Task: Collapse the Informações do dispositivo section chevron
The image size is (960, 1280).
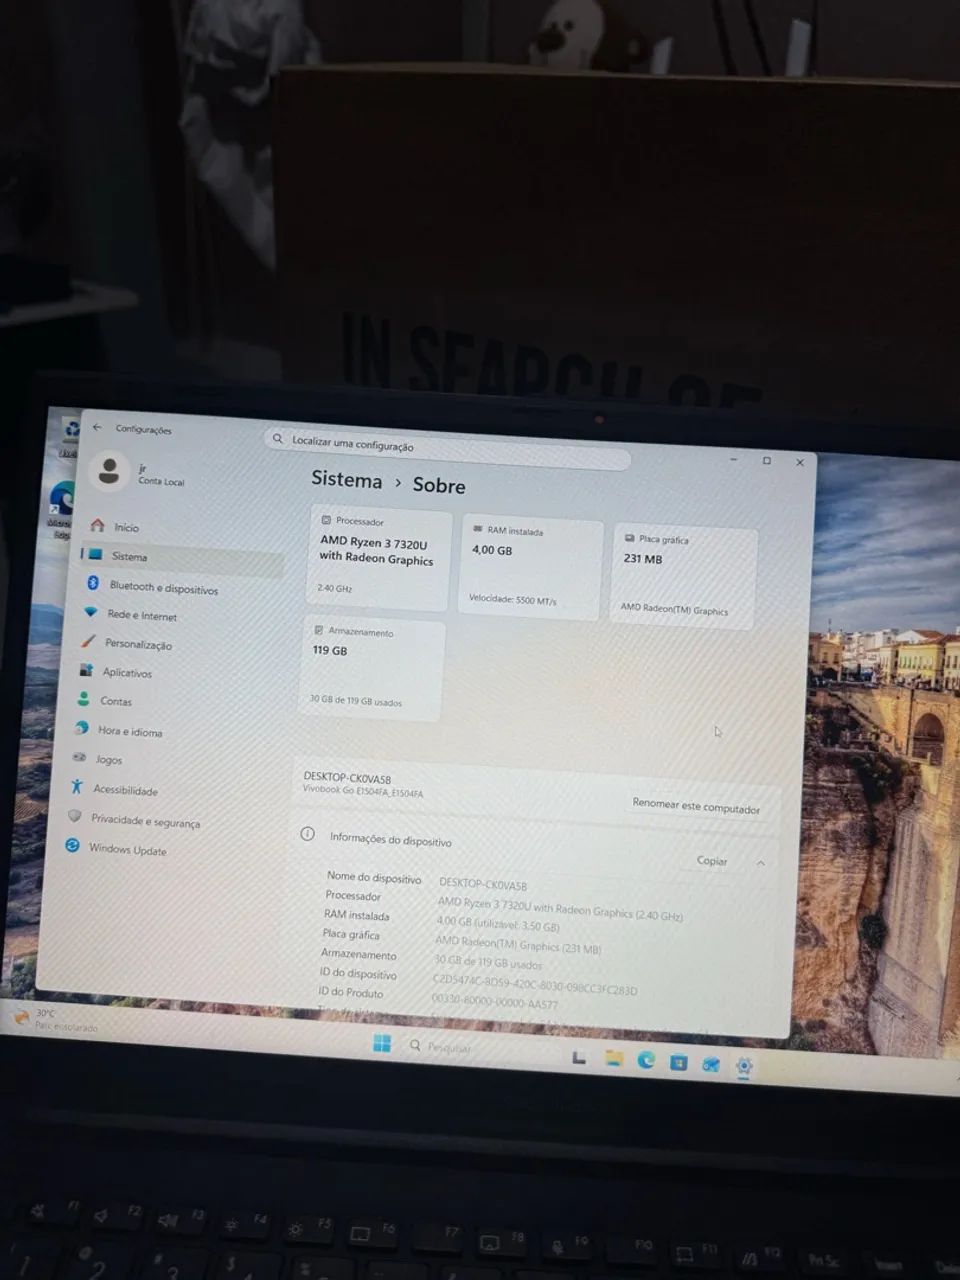Action: coord(761,863)
